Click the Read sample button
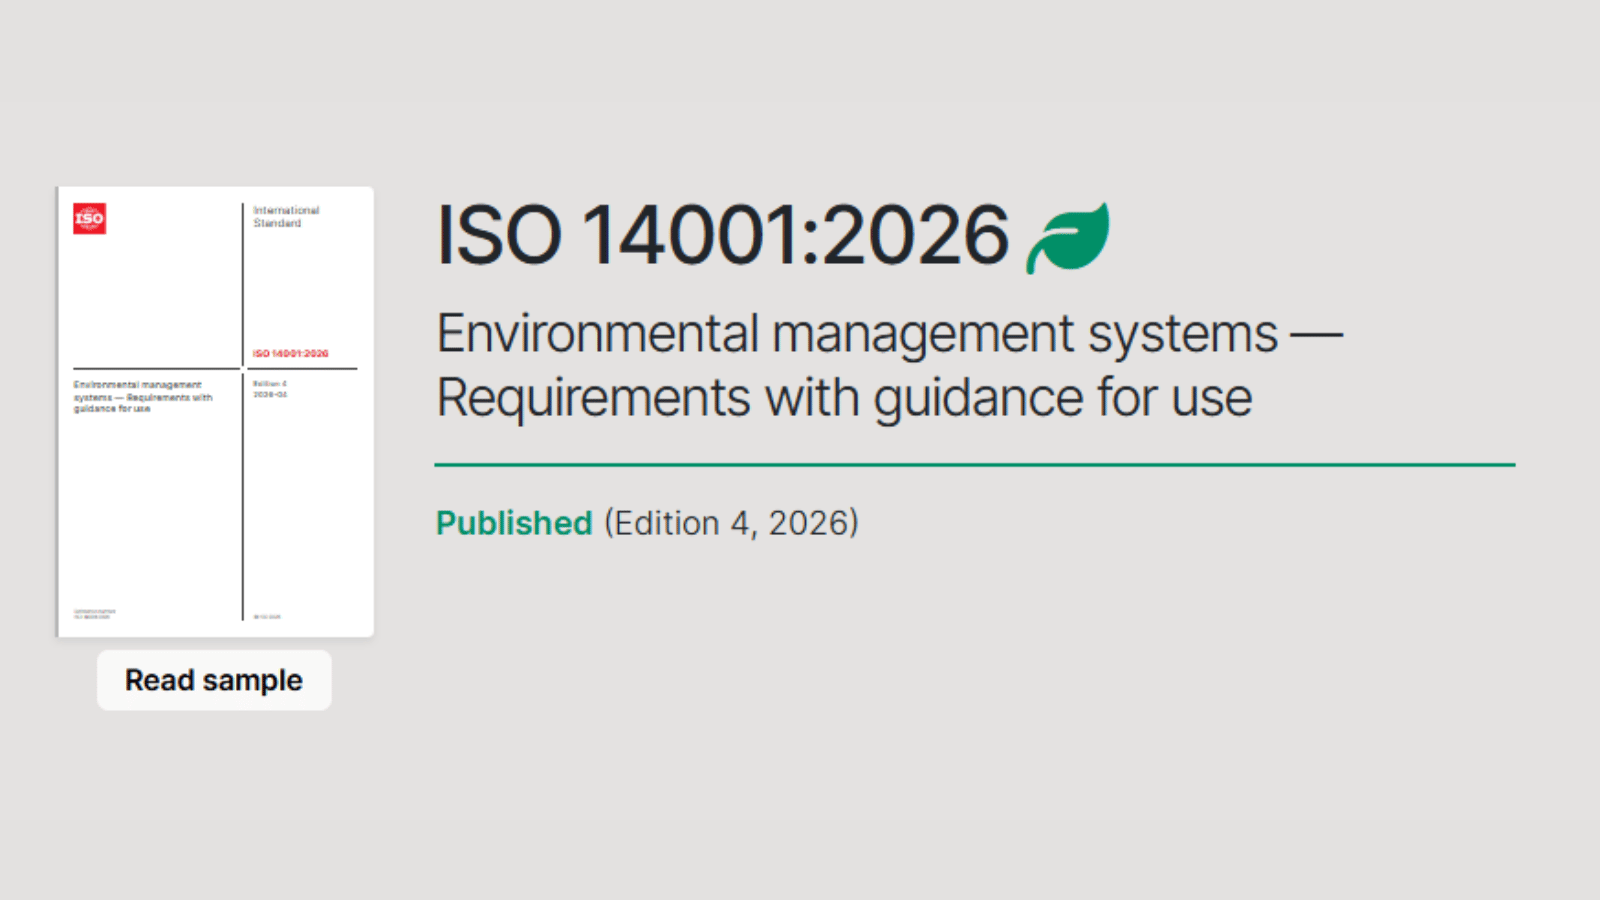Viewport: 1600px width, 900px height. (x=213, y=680)
